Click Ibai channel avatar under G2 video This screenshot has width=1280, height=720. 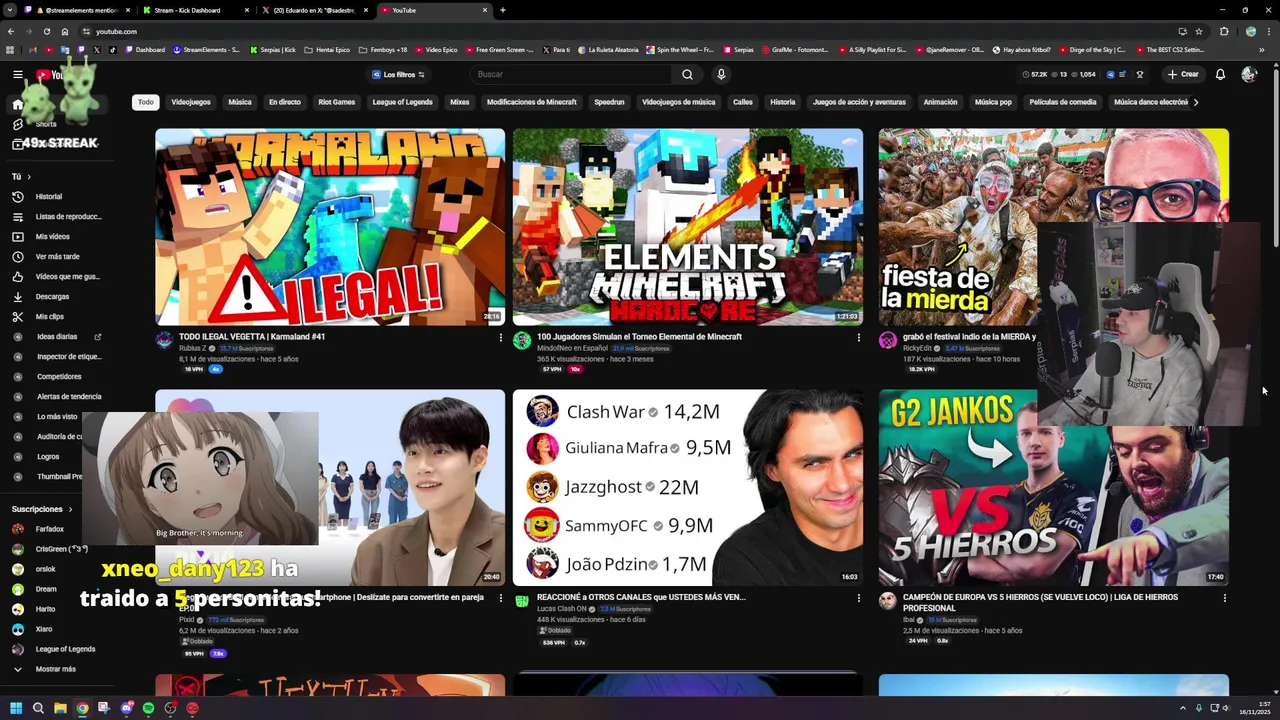coord(887,601)
